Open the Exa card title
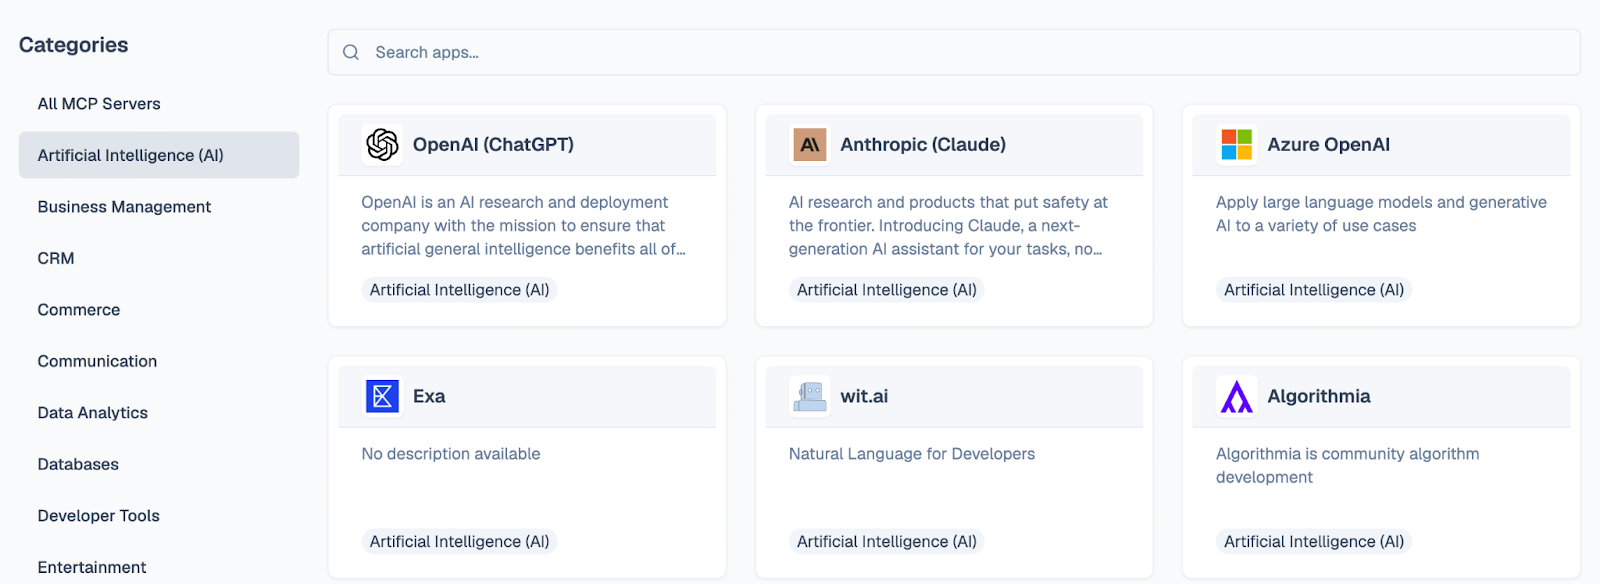Screen dimensions: 1600x584 point(429,397)
